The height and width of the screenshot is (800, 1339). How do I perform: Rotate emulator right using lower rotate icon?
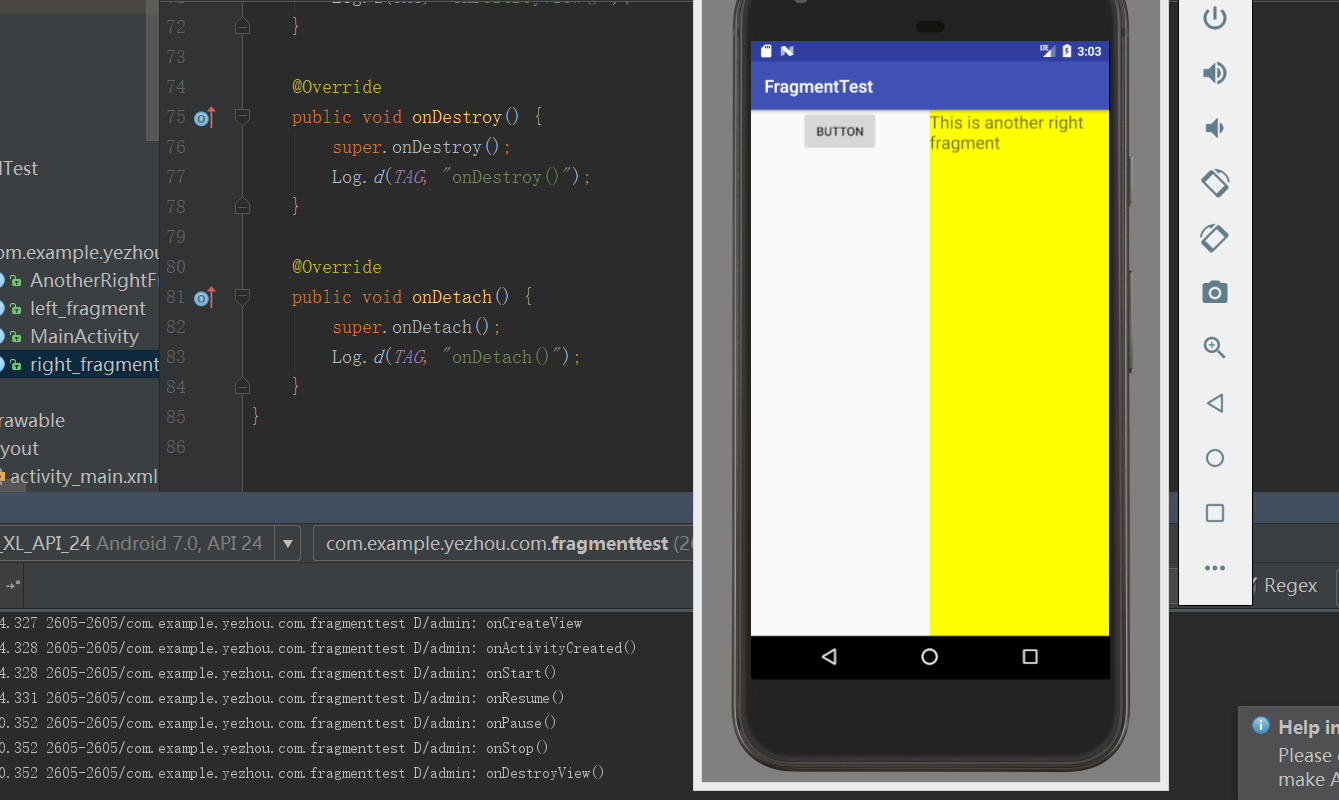pos(1215,238)
